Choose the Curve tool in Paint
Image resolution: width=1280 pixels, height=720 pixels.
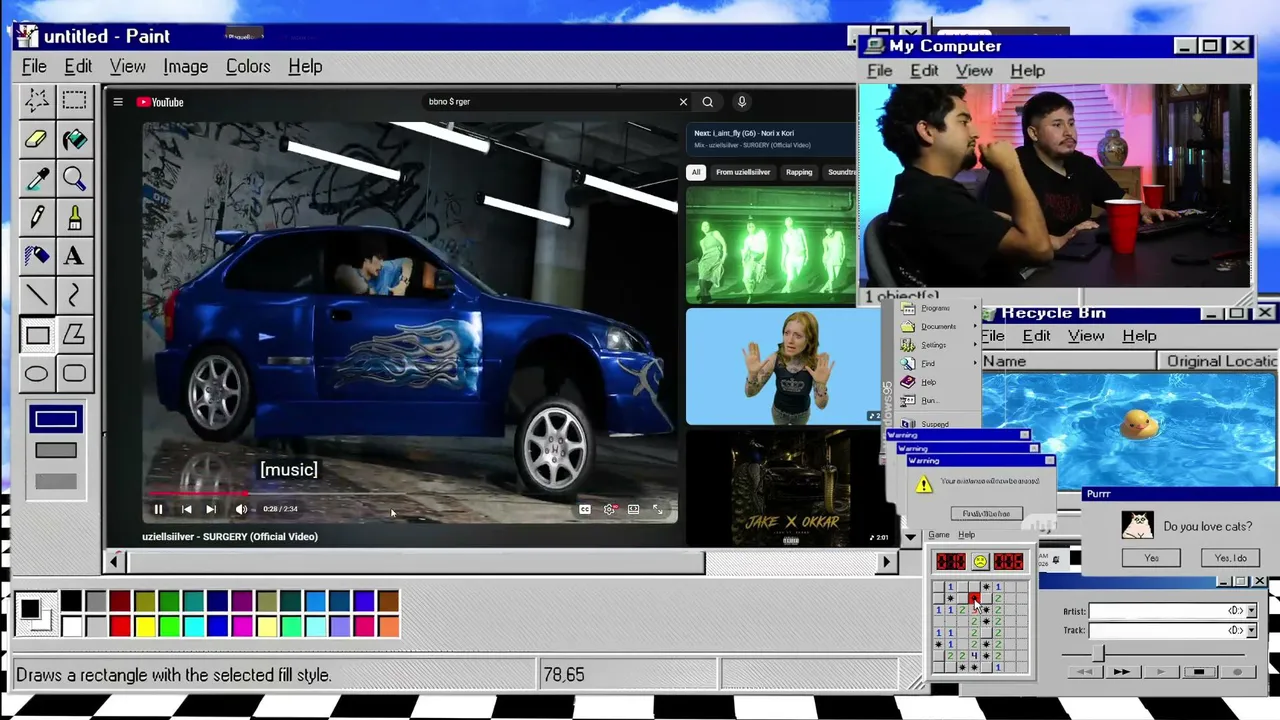74,295
